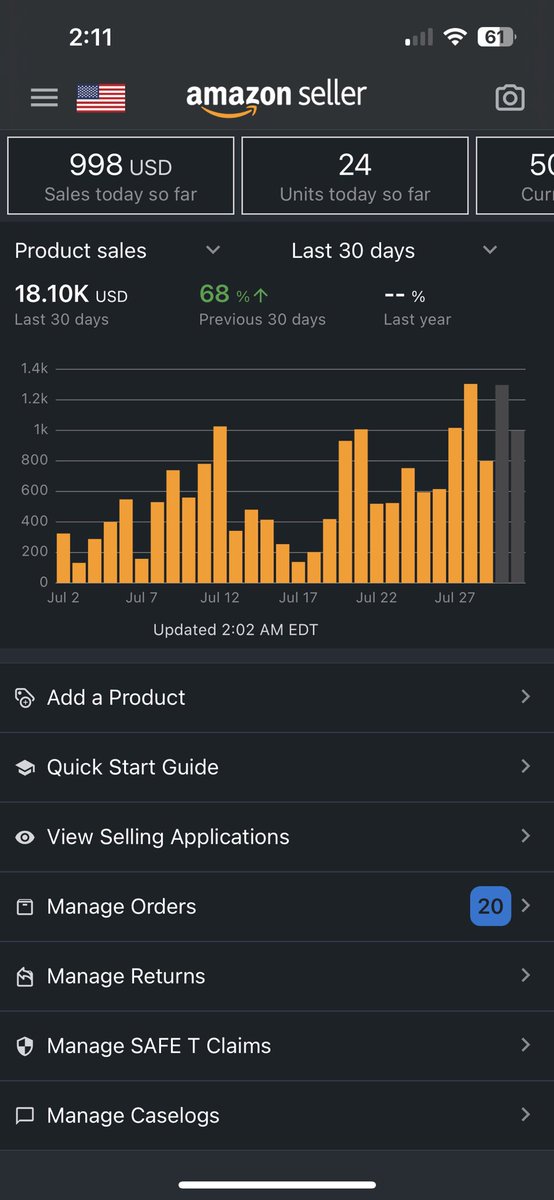Expand the Product sales metric dropdown
554x1200 pixels.
coord(212,250)
